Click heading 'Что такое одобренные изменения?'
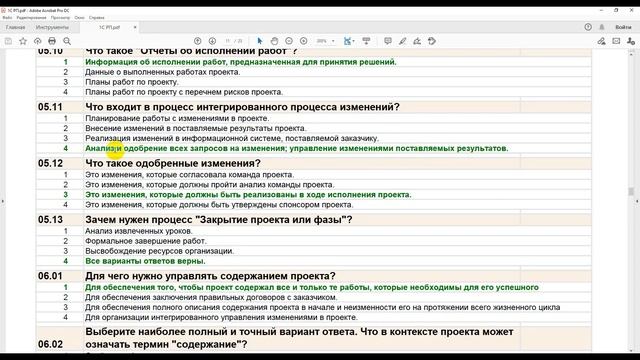Image resolution: width=640 pixels, height=360 pixels. click(x=173, y=163)
